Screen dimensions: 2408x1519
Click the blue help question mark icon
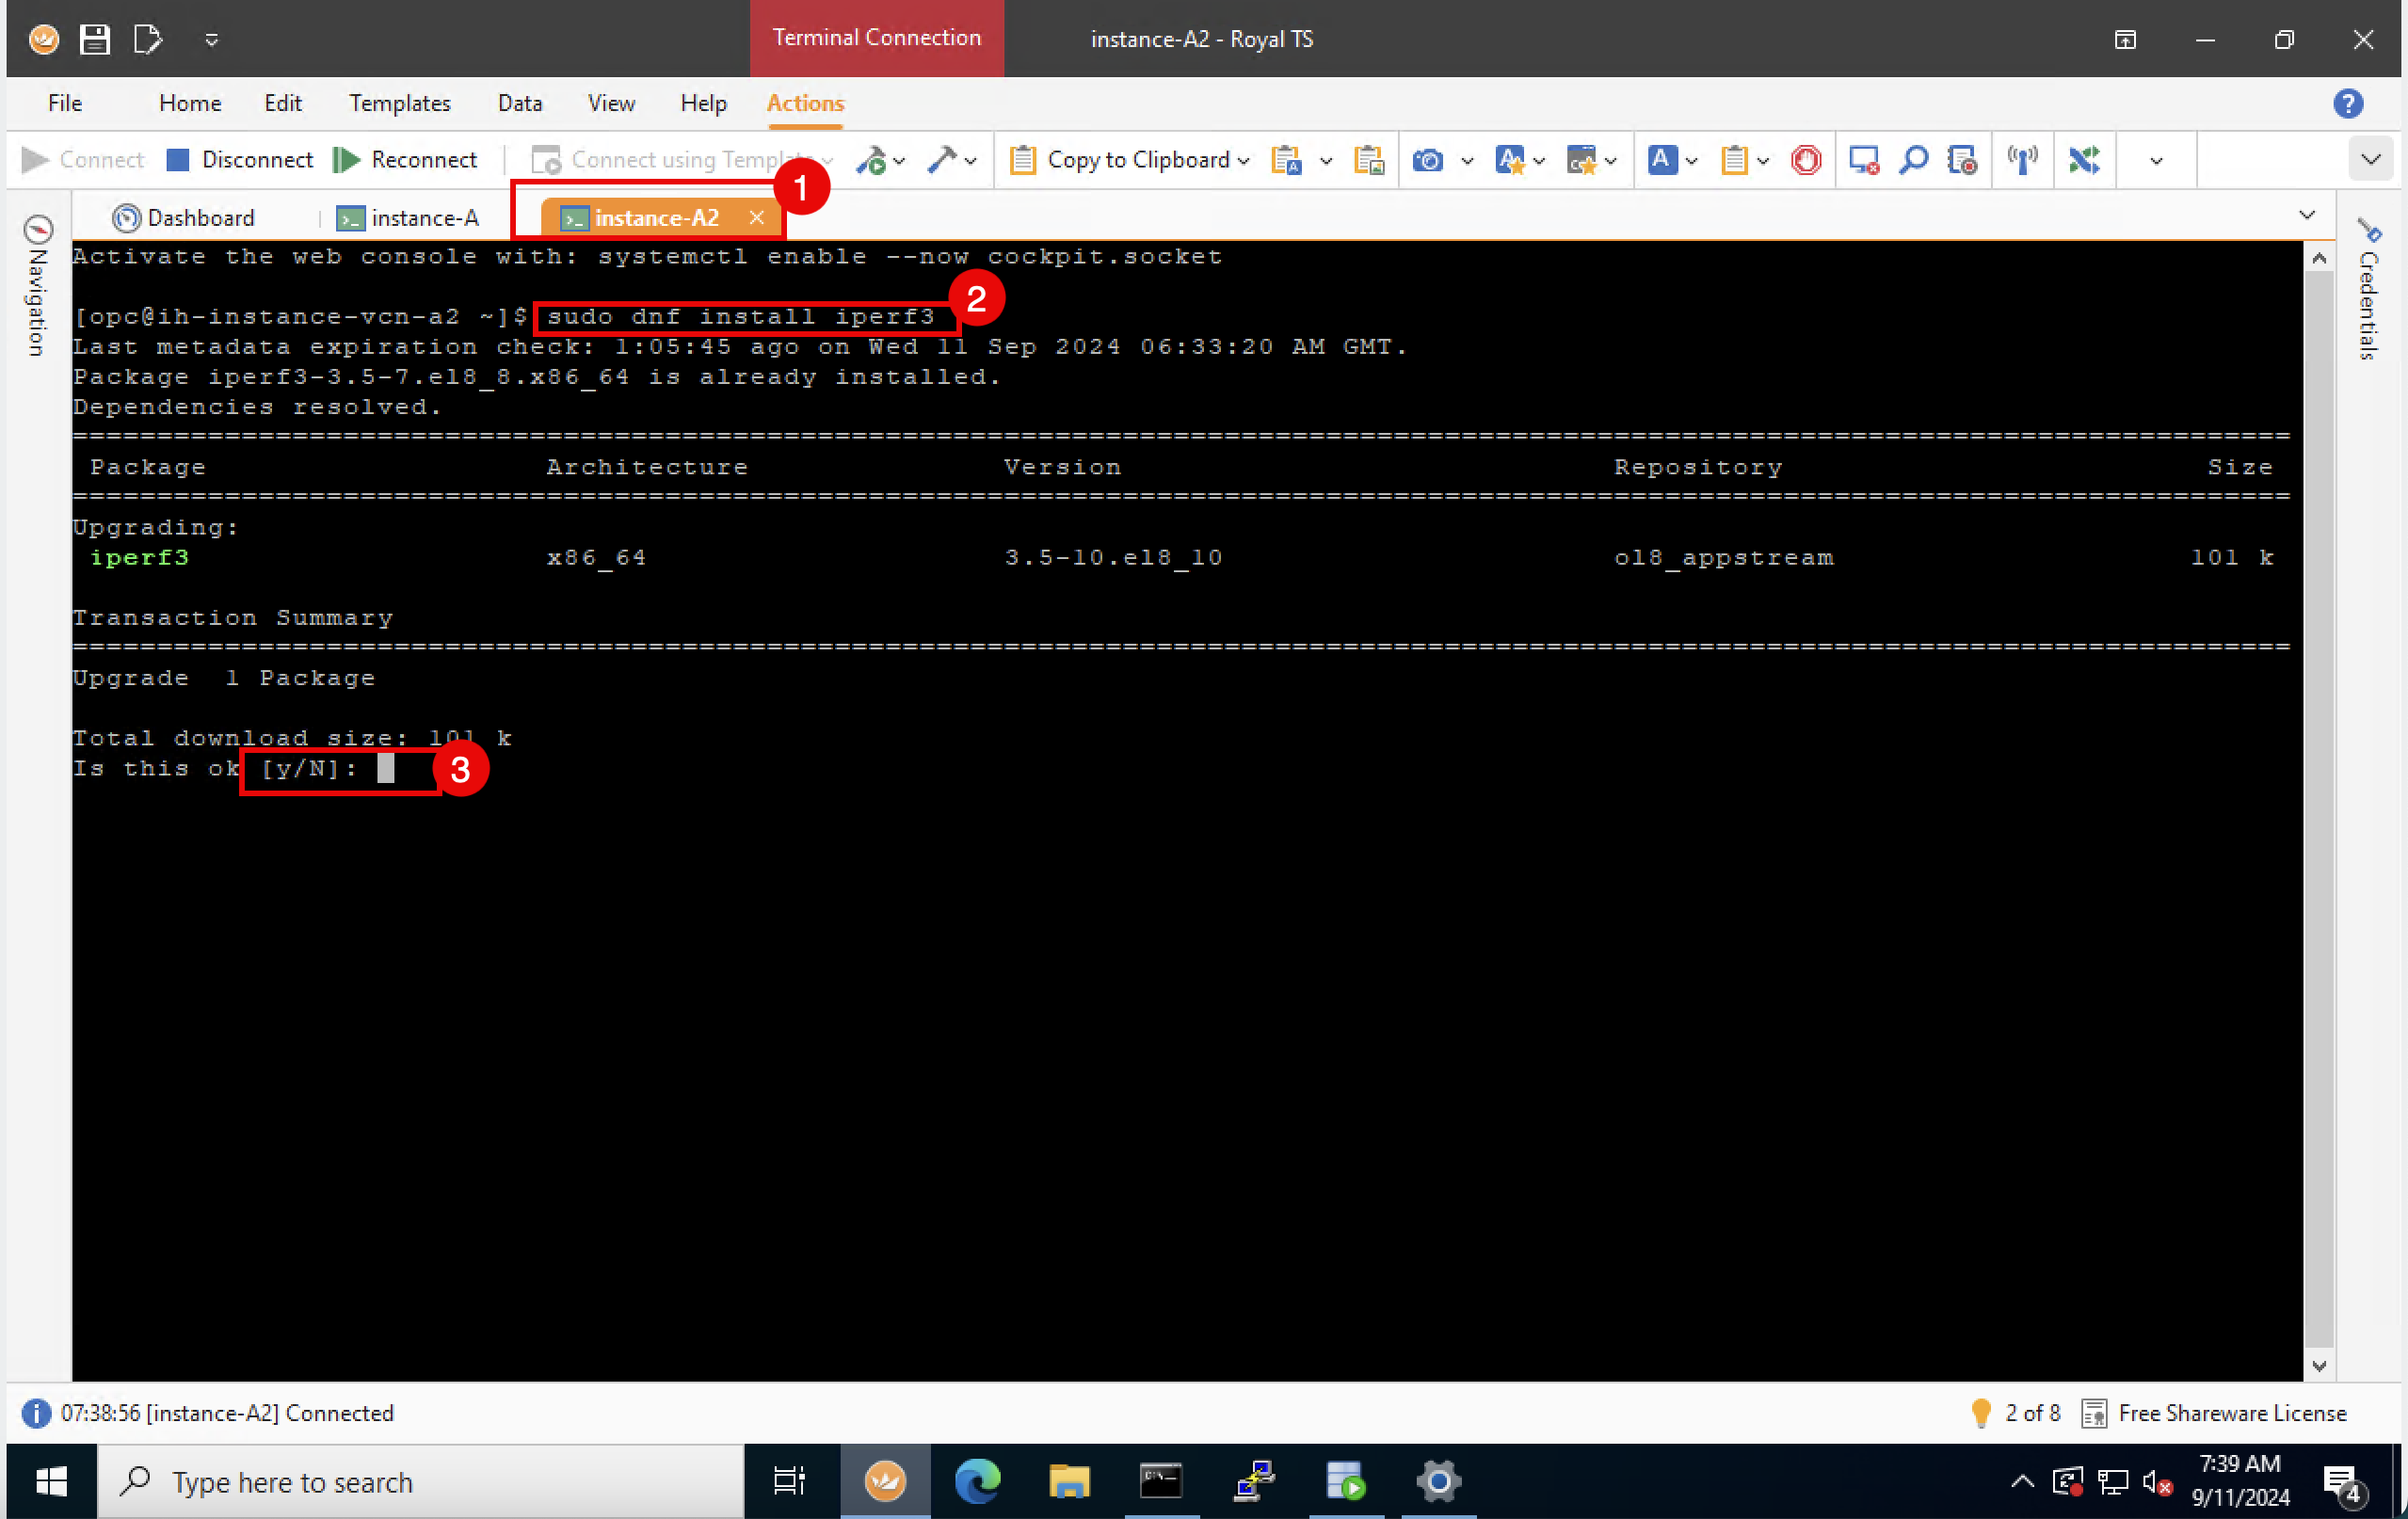pos(2347,103)
